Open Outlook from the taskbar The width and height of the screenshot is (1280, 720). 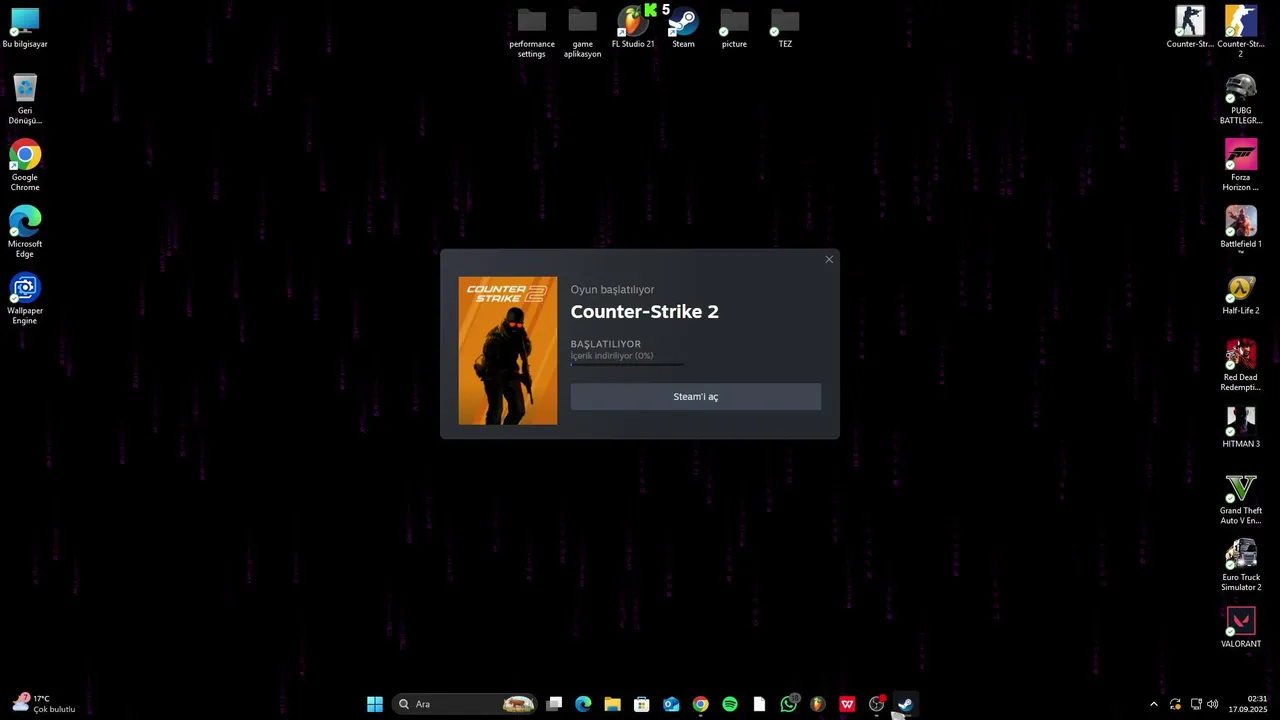tap(671, 704)
